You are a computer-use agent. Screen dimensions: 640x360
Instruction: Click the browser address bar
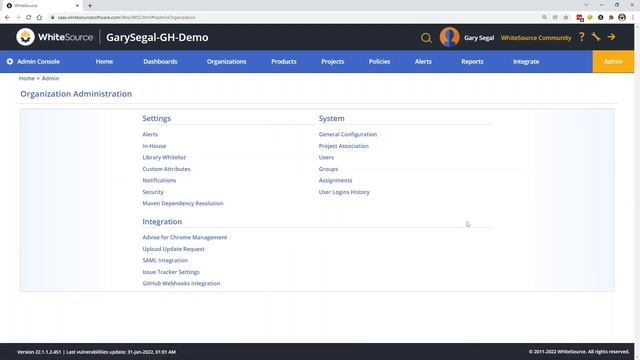point(294,18)
